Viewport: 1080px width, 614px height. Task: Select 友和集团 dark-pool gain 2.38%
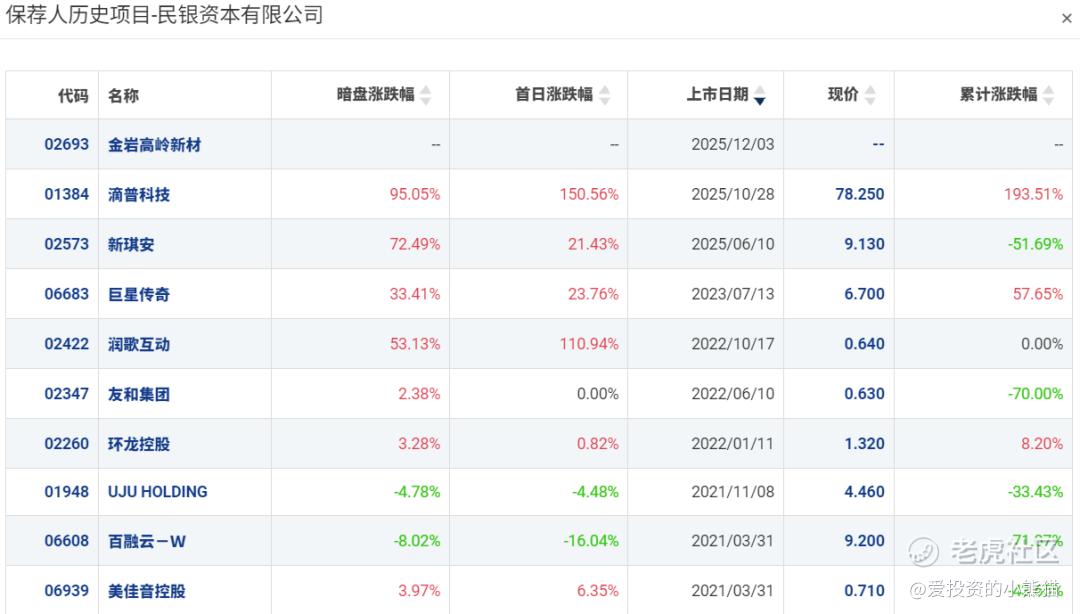coord(419,393)
